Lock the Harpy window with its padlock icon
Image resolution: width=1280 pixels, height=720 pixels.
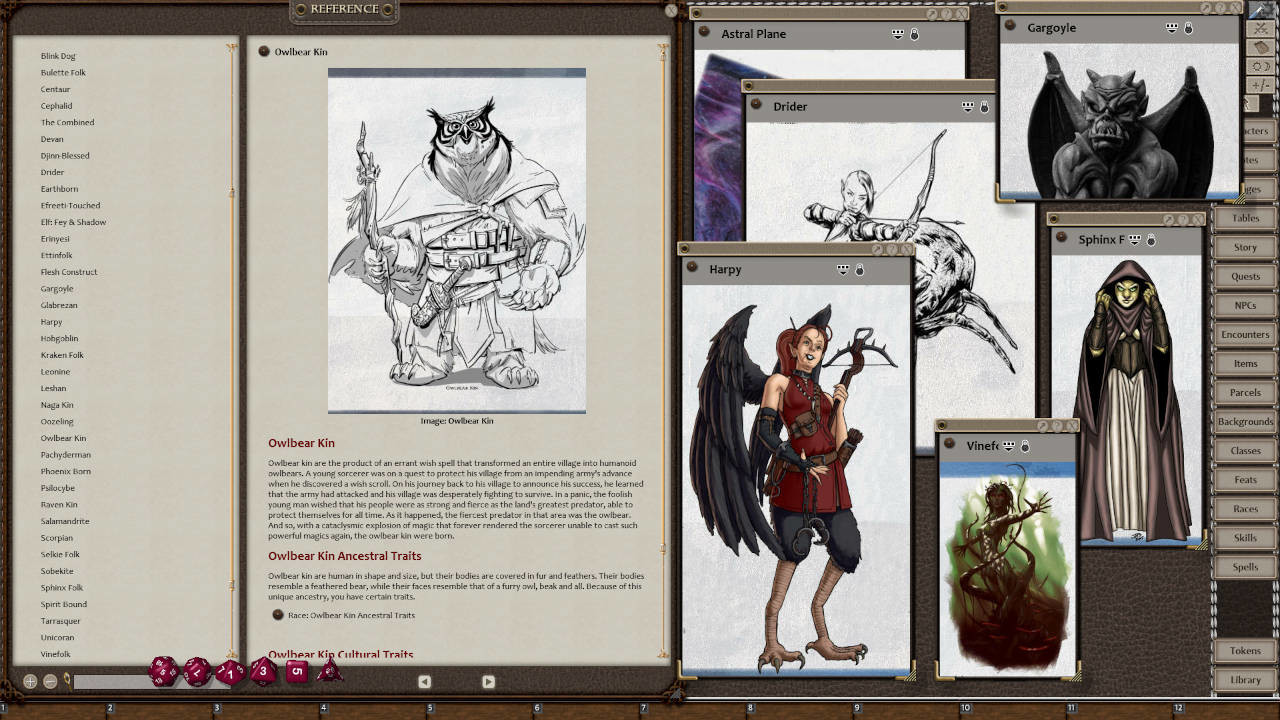tap(860, 270)
